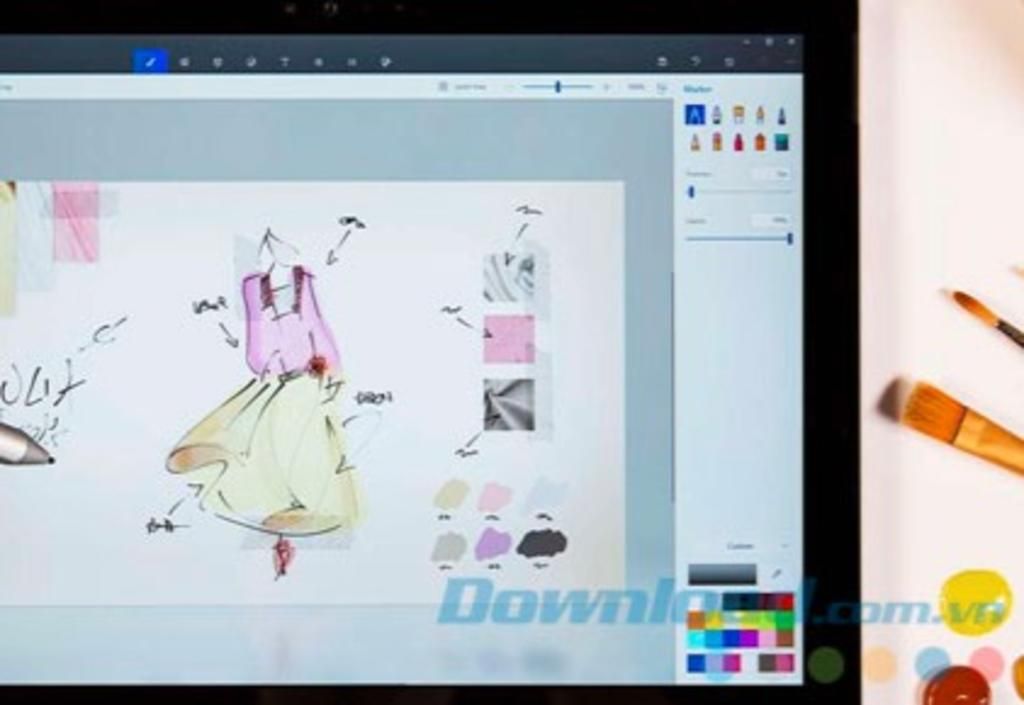
Task: Zoom out with the minus button
Action: pos(509,86)
